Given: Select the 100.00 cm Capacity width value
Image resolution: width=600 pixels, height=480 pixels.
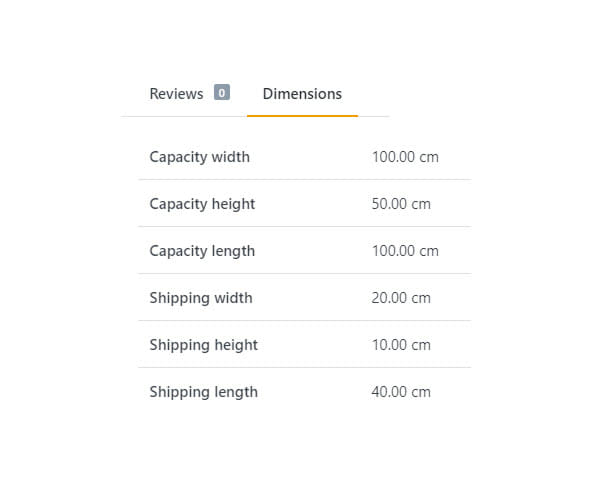Looking at the screenshot, I should (x=405, y=157).
